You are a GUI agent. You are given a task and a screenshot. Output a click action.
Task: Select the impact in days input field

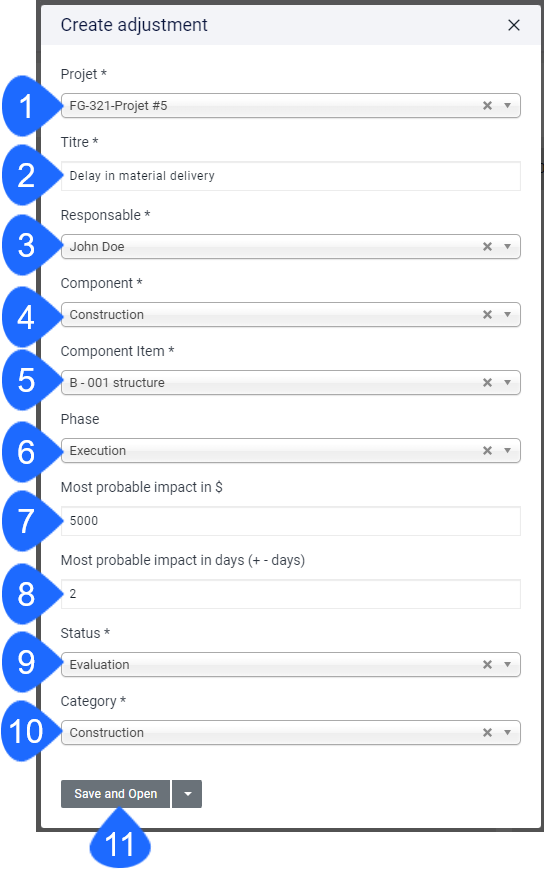point(291,594)
